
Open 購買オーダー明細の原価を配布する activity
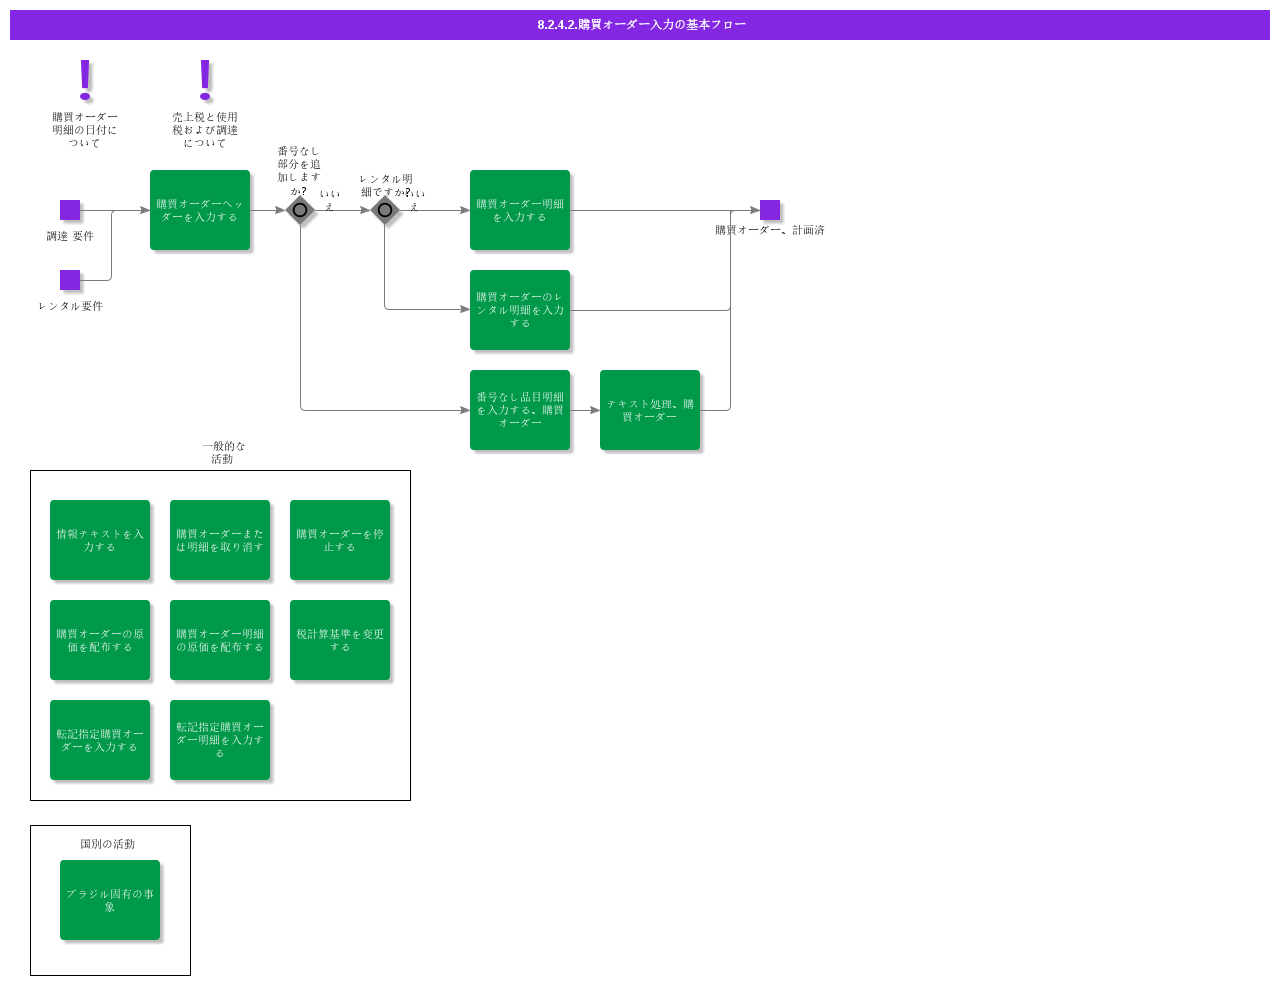220,640
